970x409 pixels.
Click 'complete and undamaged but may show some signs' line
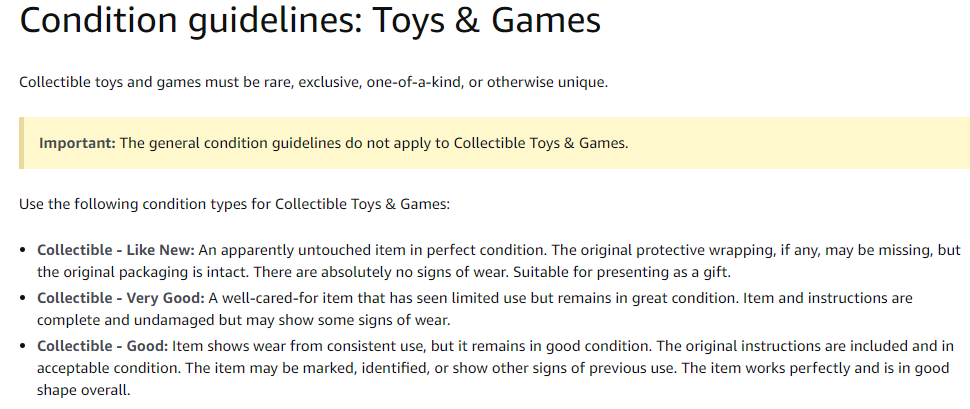coord(244,321)
